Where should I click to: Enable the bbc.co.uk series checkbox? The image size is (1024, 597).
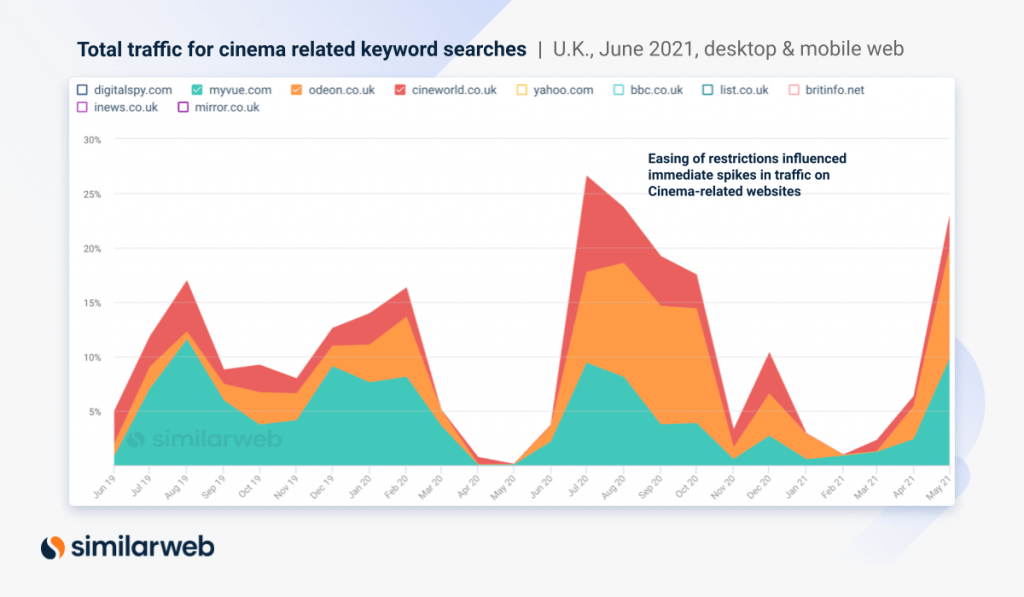point(618,90)
